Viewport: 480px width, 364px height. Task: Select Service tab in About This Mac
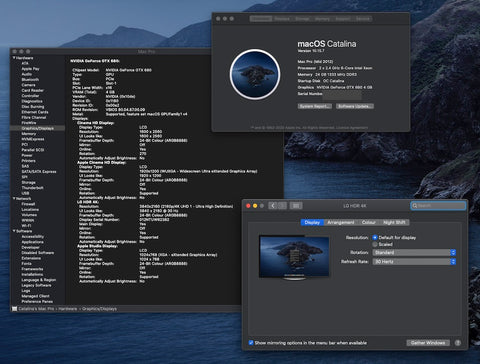363,19
